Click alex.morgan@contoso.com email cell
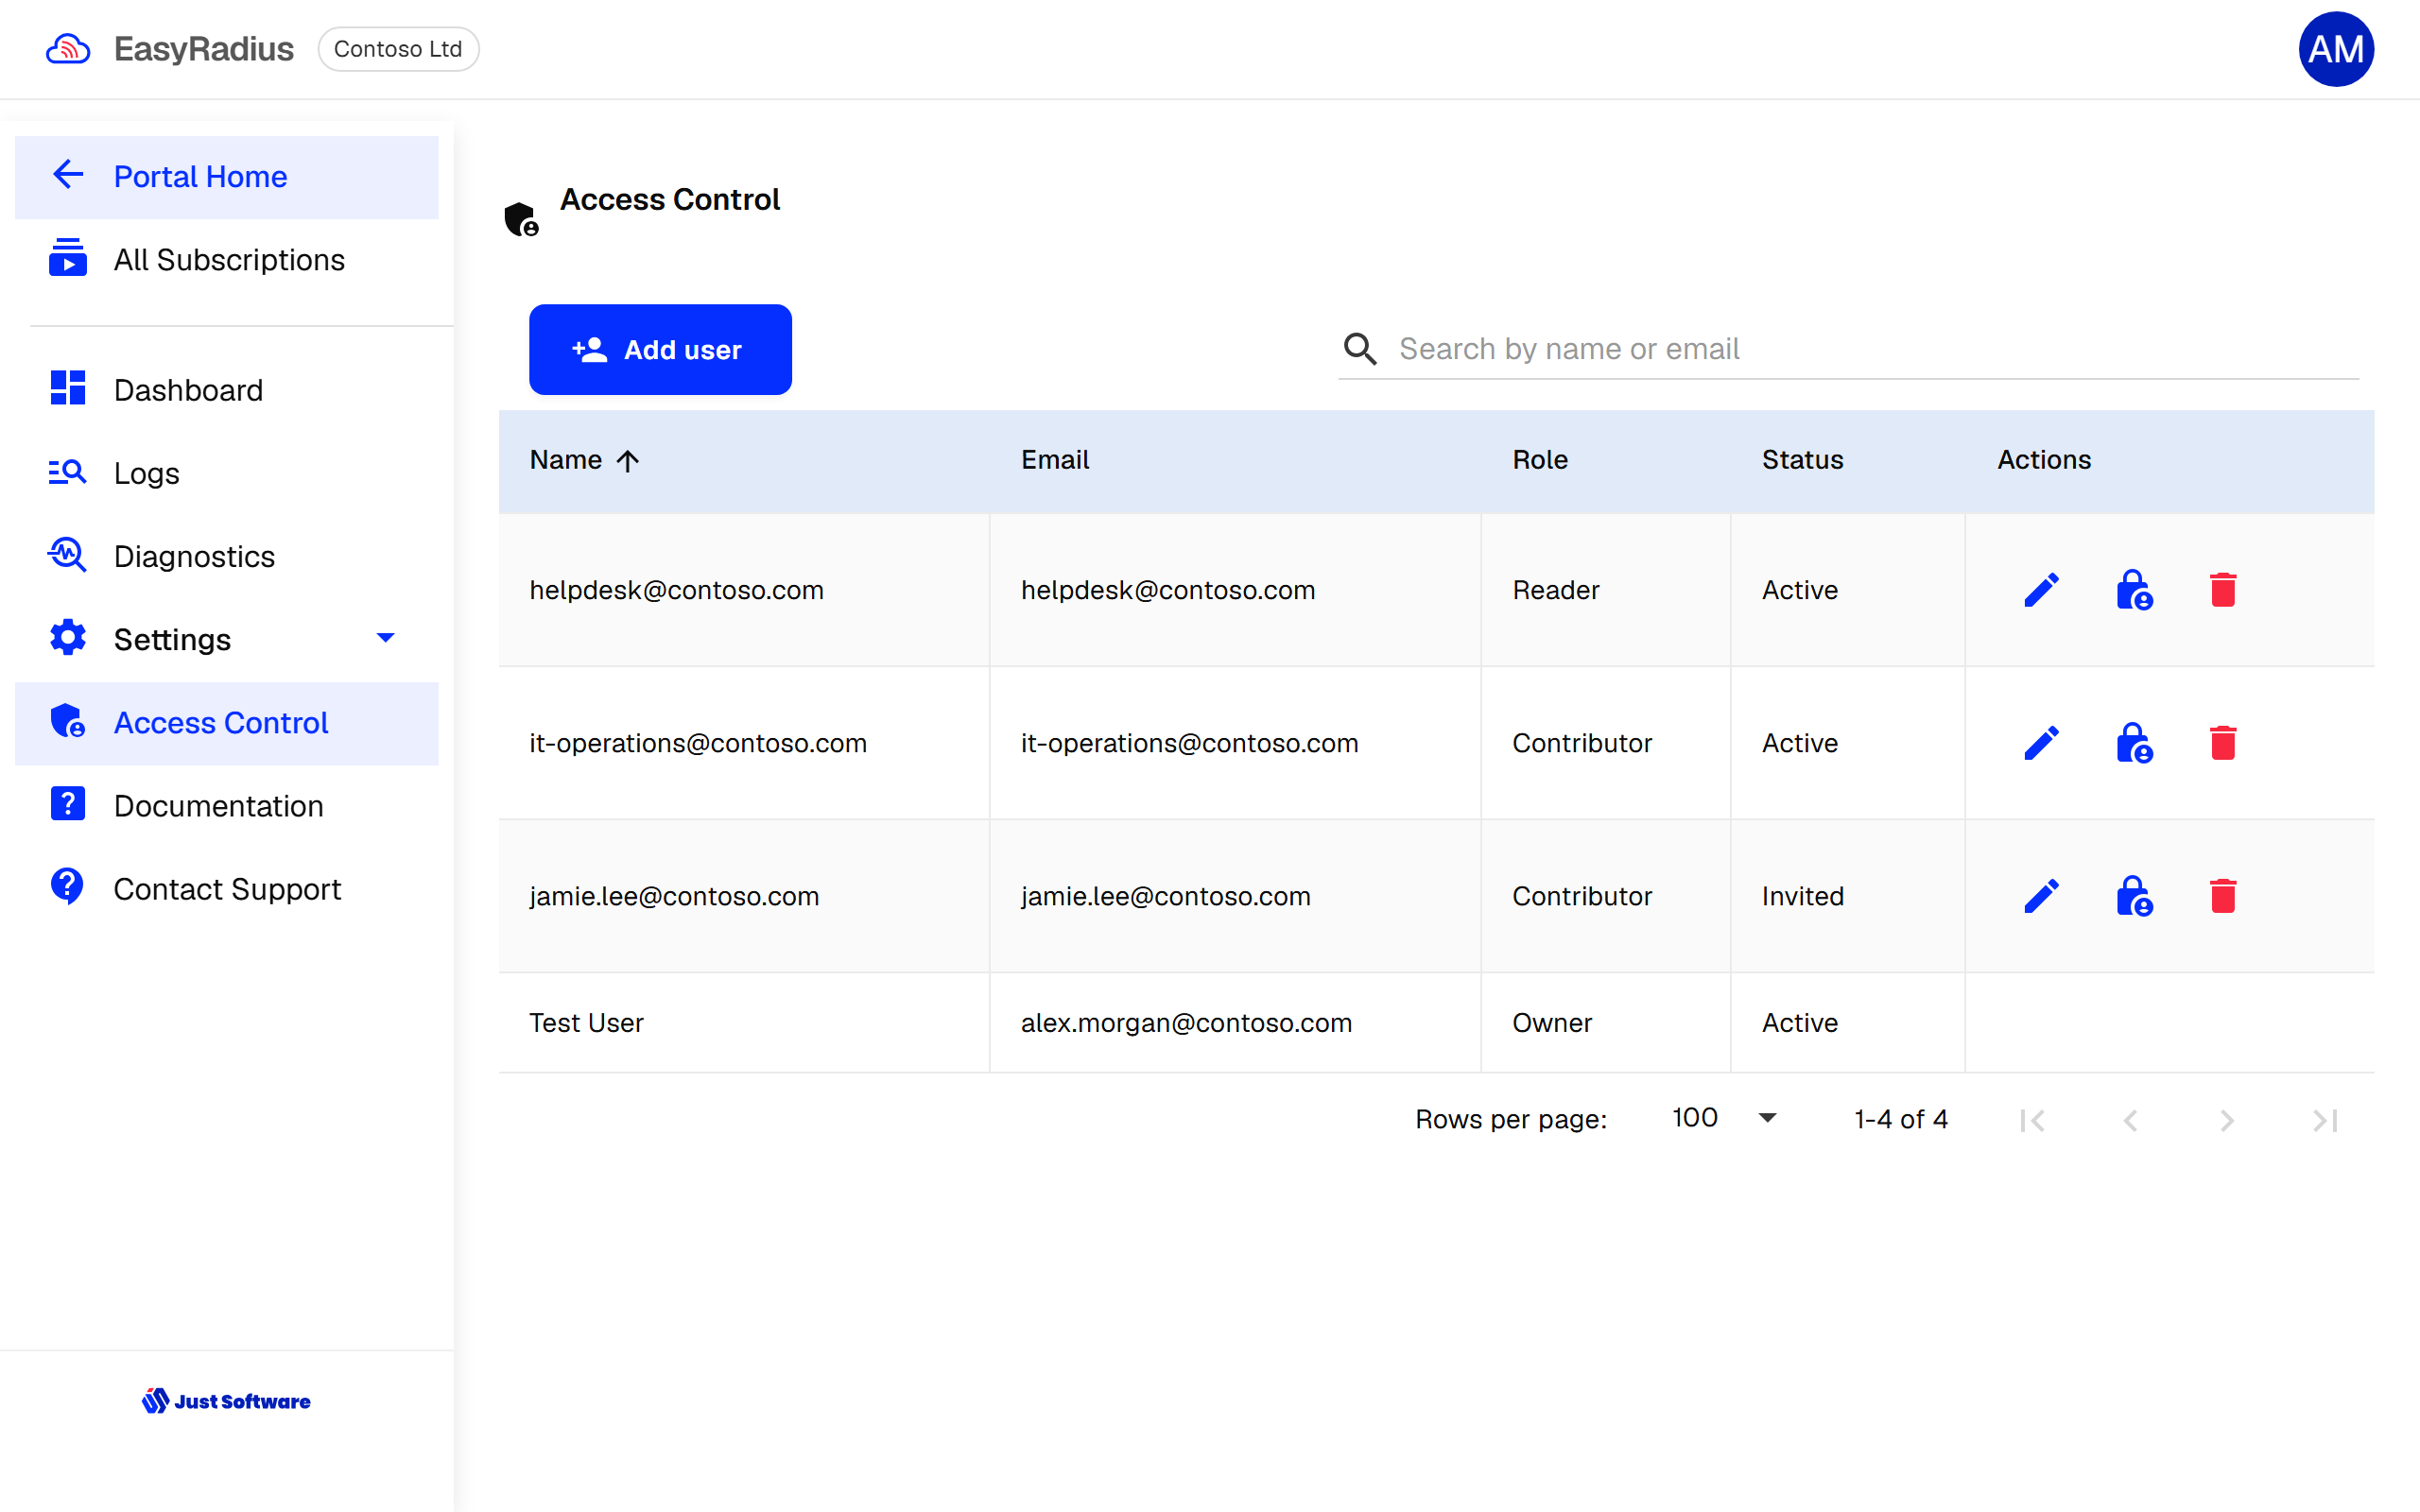The image size is (2420, 1512). click(1186, 1023)
